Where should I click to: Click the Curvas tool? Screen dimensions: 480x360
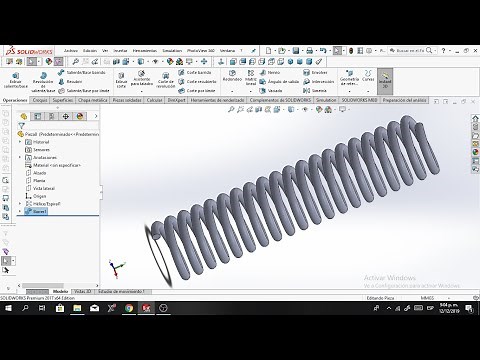click(x=368, y=76)
